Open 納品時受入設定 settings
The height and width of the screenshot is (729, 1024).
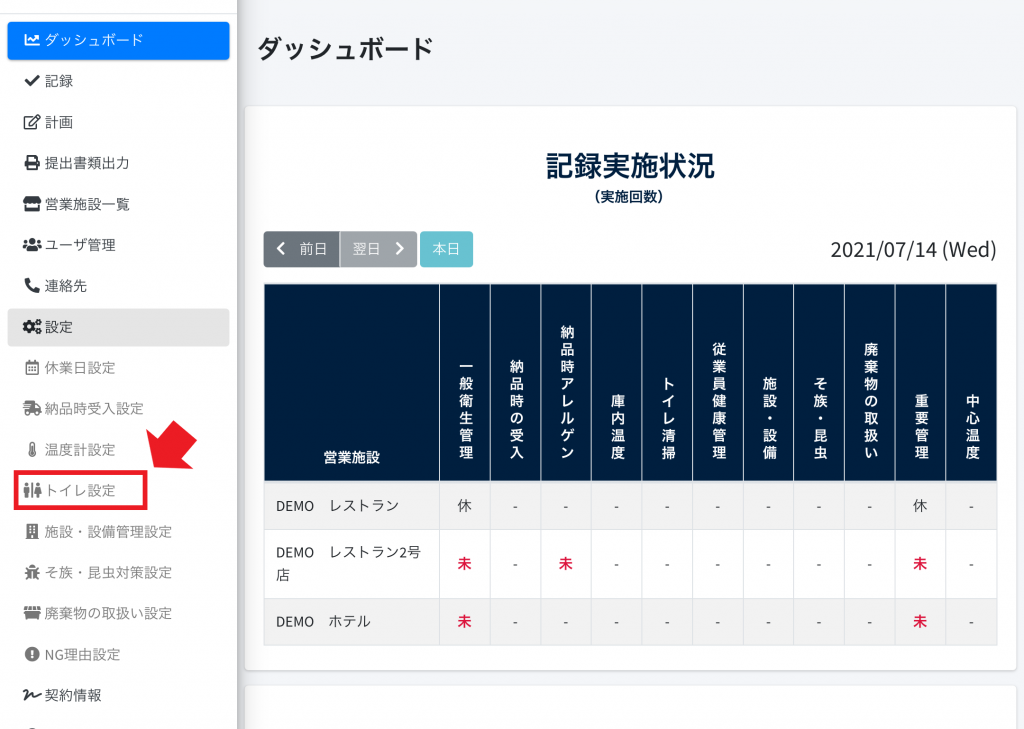[x=118, y=409]
